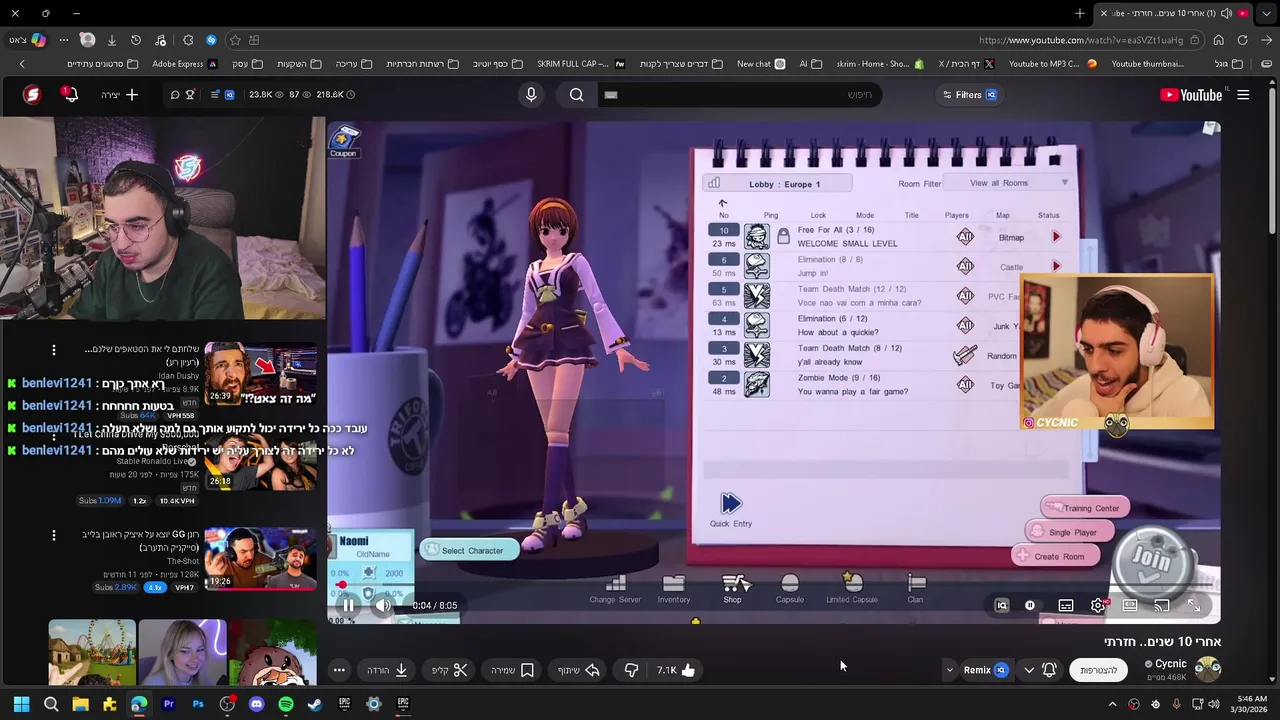Open browser settings and more ellipsis
This screenshot has height=720, width=1280.
pyautogui.click(x=63, y=40)
